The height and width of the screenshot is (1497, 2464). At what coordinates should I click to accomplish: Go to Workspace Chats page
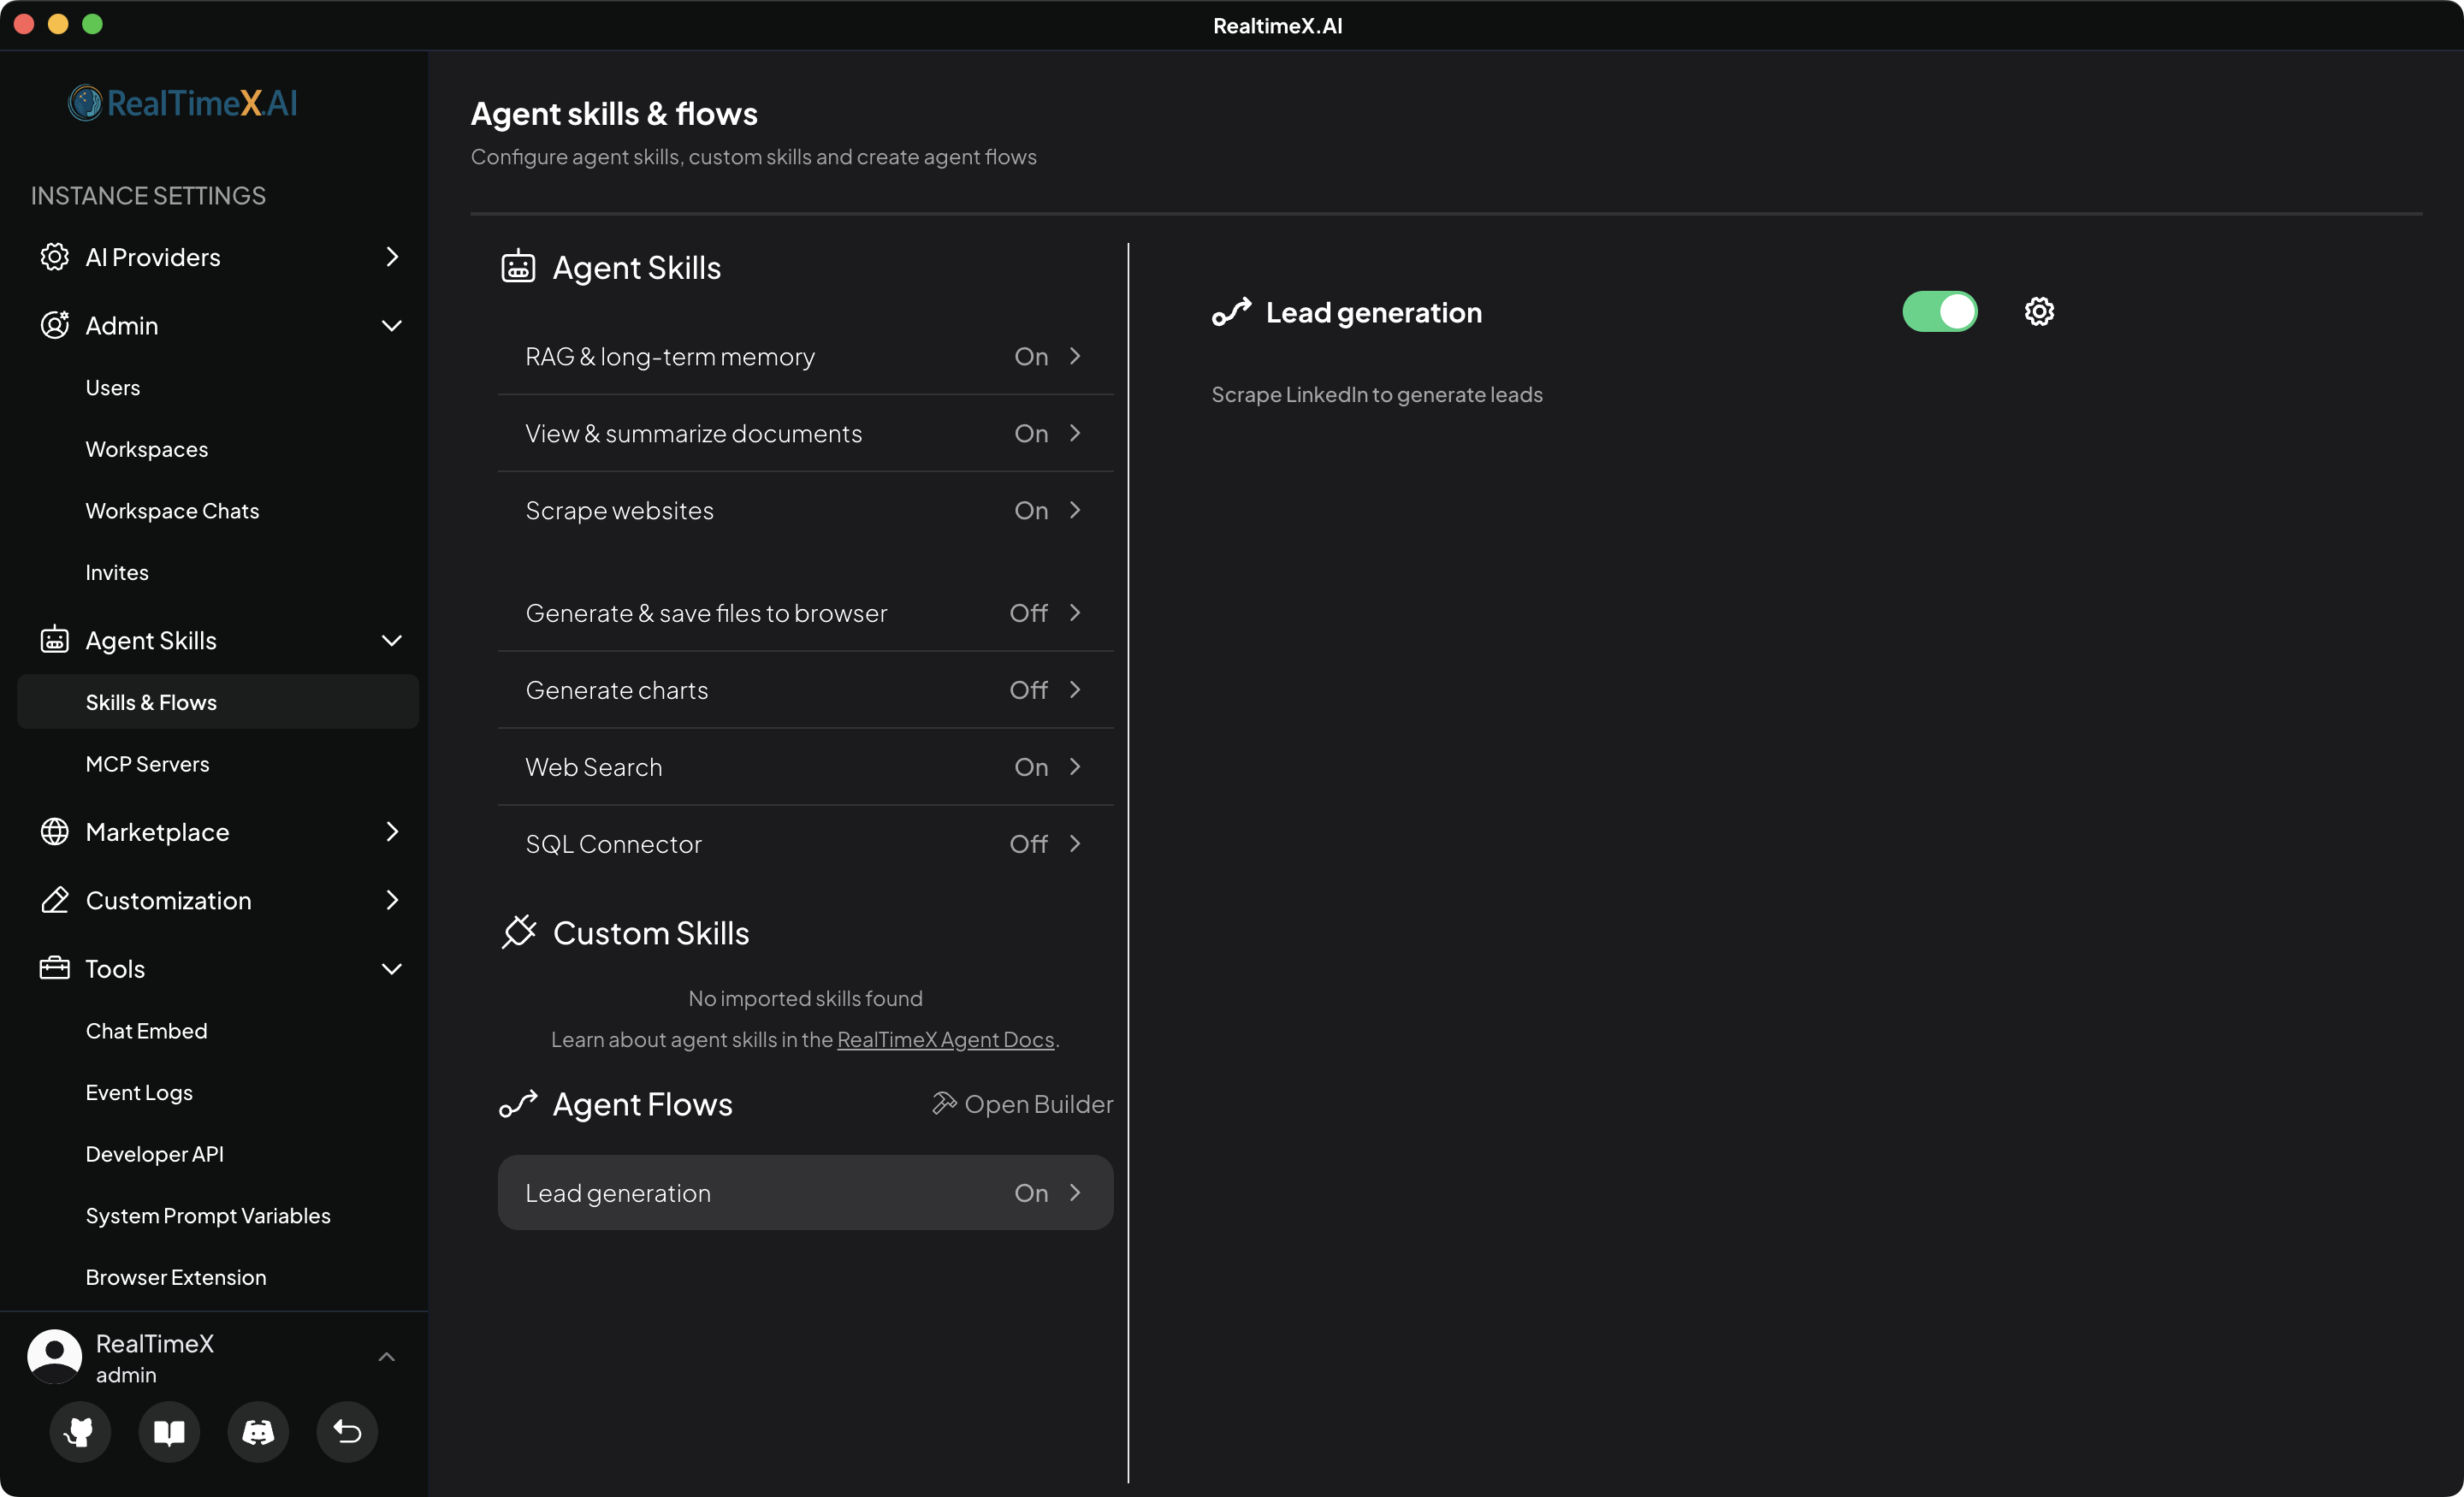(172, 511)
